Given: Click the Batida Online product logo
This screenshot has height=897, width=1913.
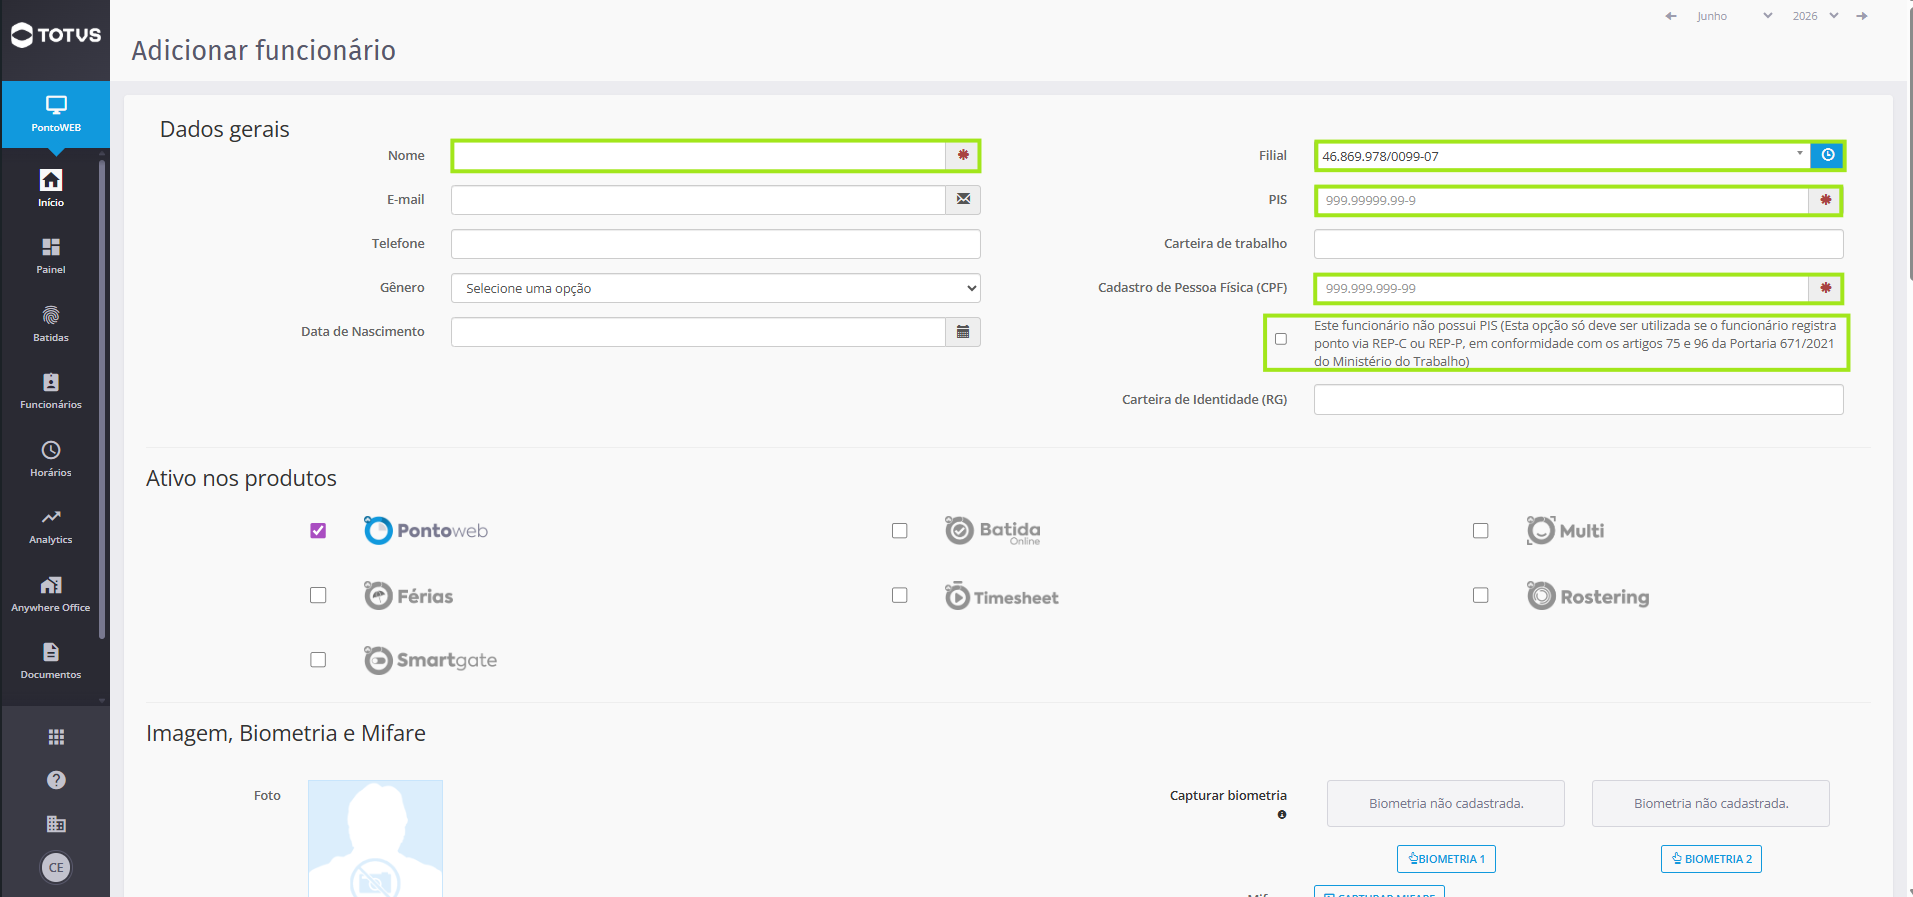Looking at the screenshot, I should point(993,530).
